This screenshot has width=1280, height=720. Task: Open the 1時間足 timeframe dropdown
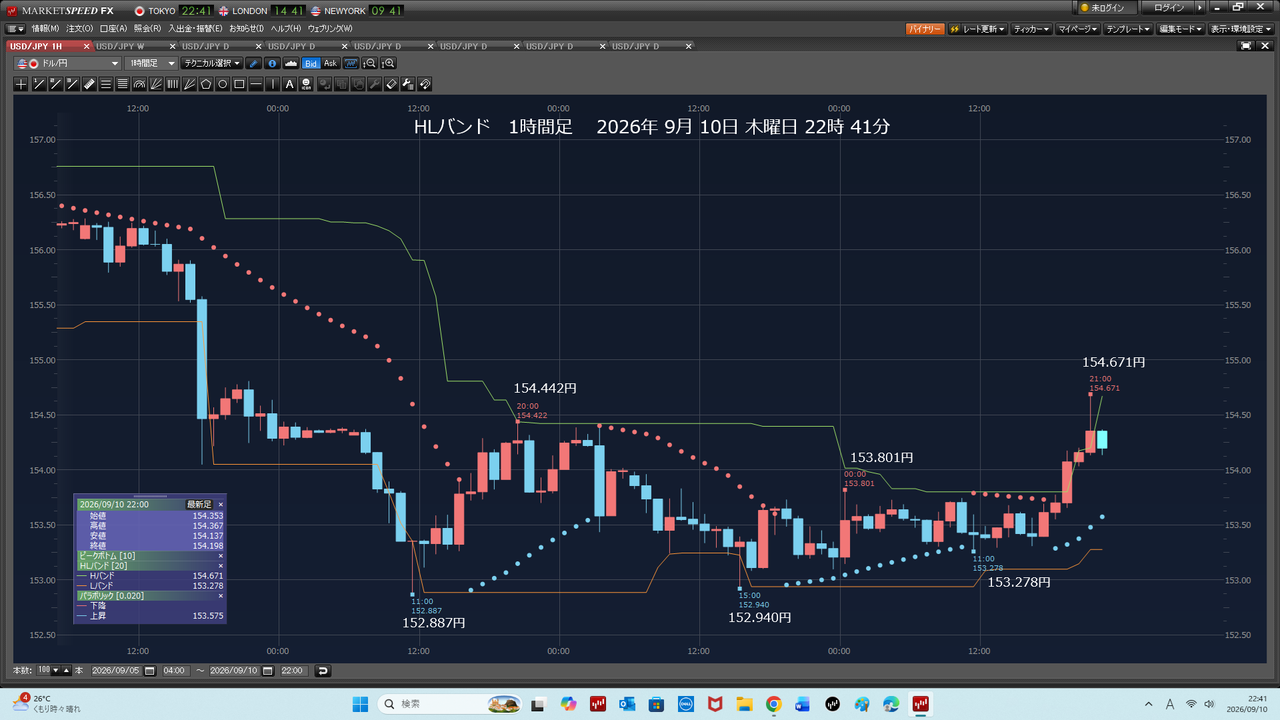click(x=151, y=64)
